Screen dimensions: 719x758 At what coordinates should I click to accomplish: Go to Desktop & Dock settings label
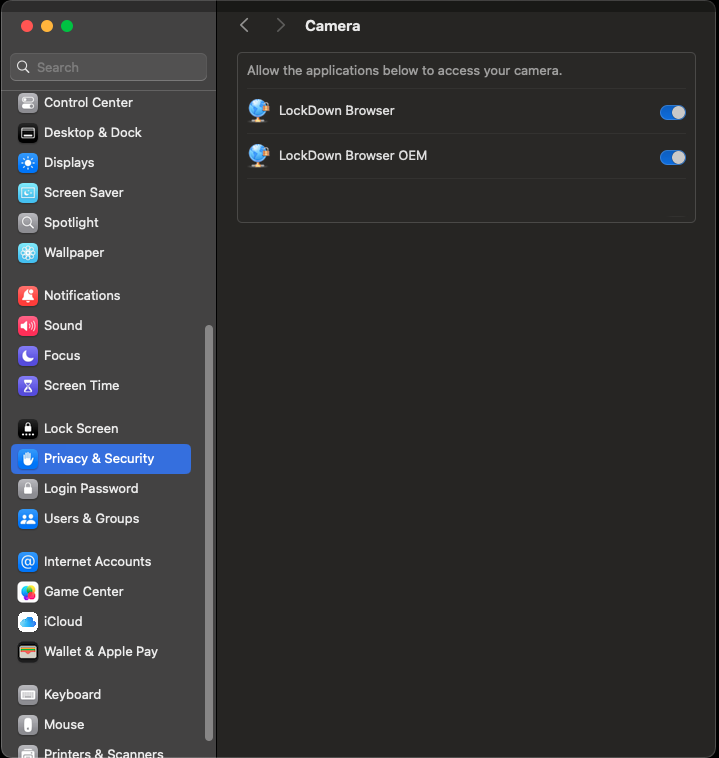[x=93, y=132]
